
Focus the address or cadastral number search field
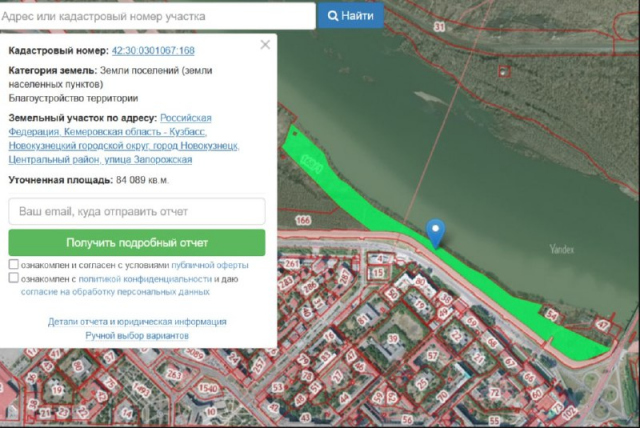pos(158,16)
